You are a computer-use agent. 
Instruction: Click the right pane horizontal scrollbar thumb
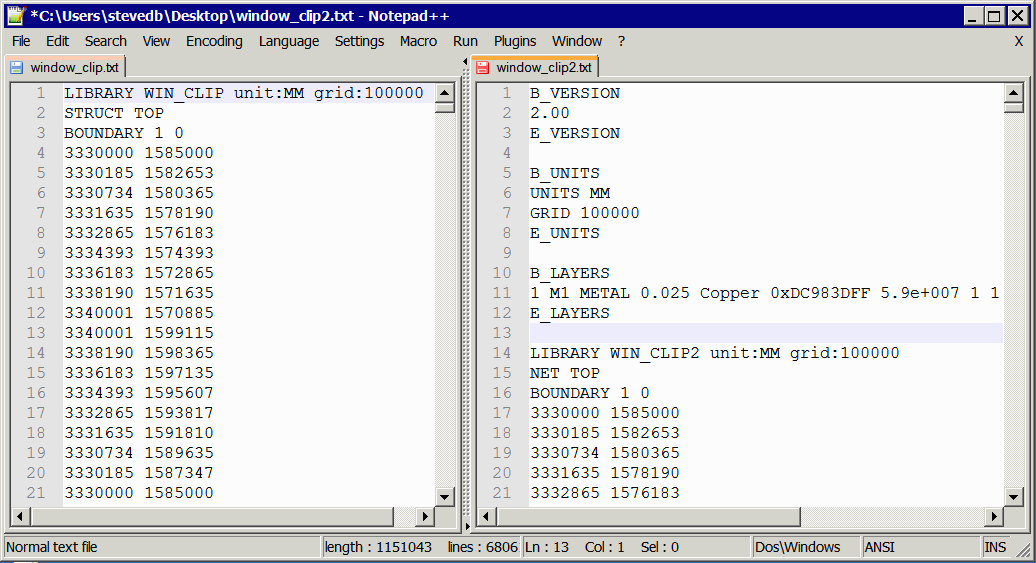pyautogui.click(x=648, y=516)
